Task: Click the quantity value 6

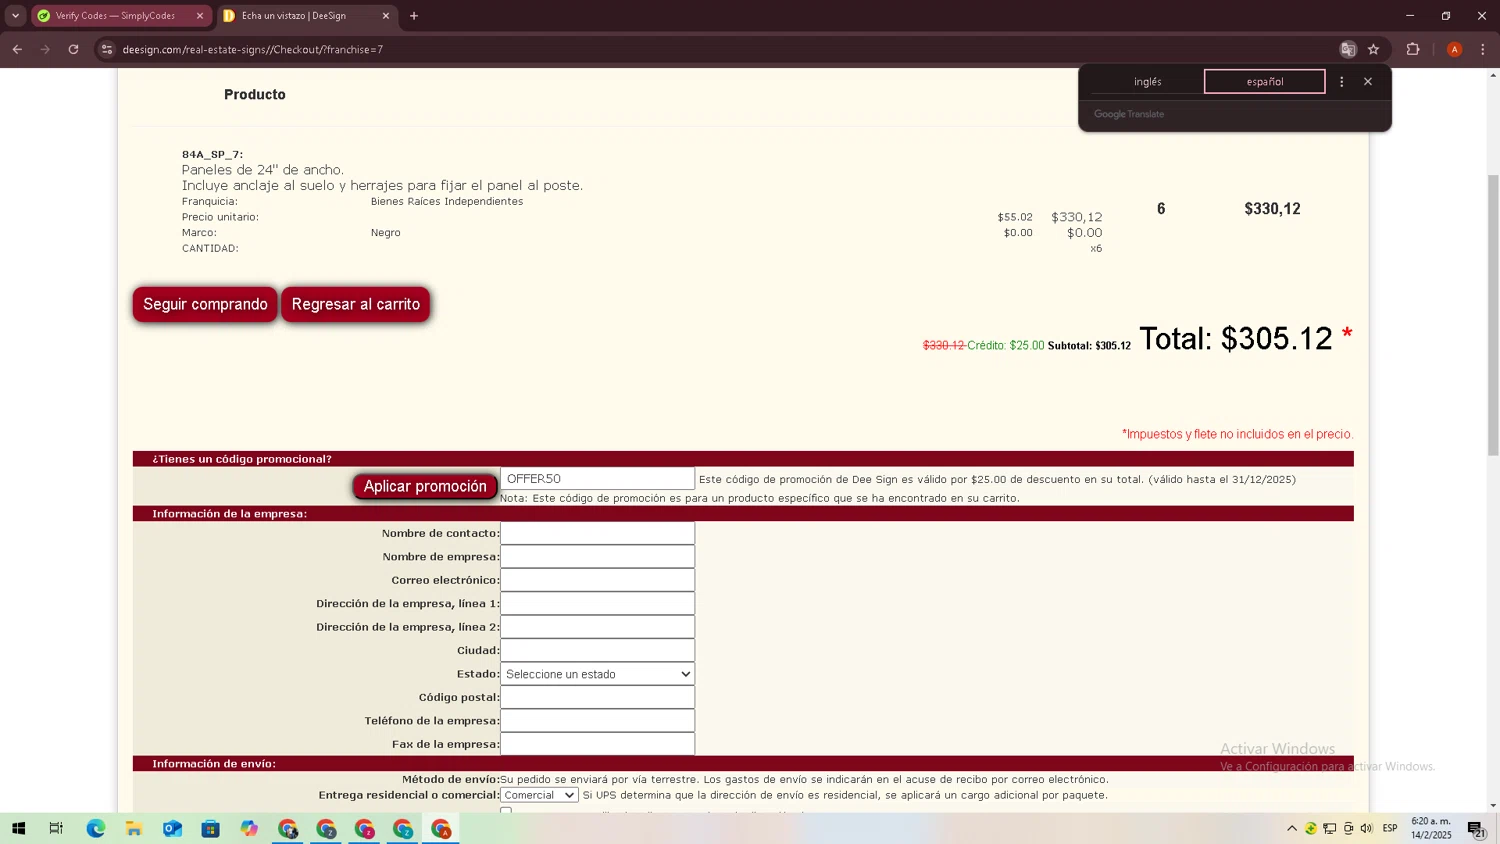Action: [x=1161, y=209]
